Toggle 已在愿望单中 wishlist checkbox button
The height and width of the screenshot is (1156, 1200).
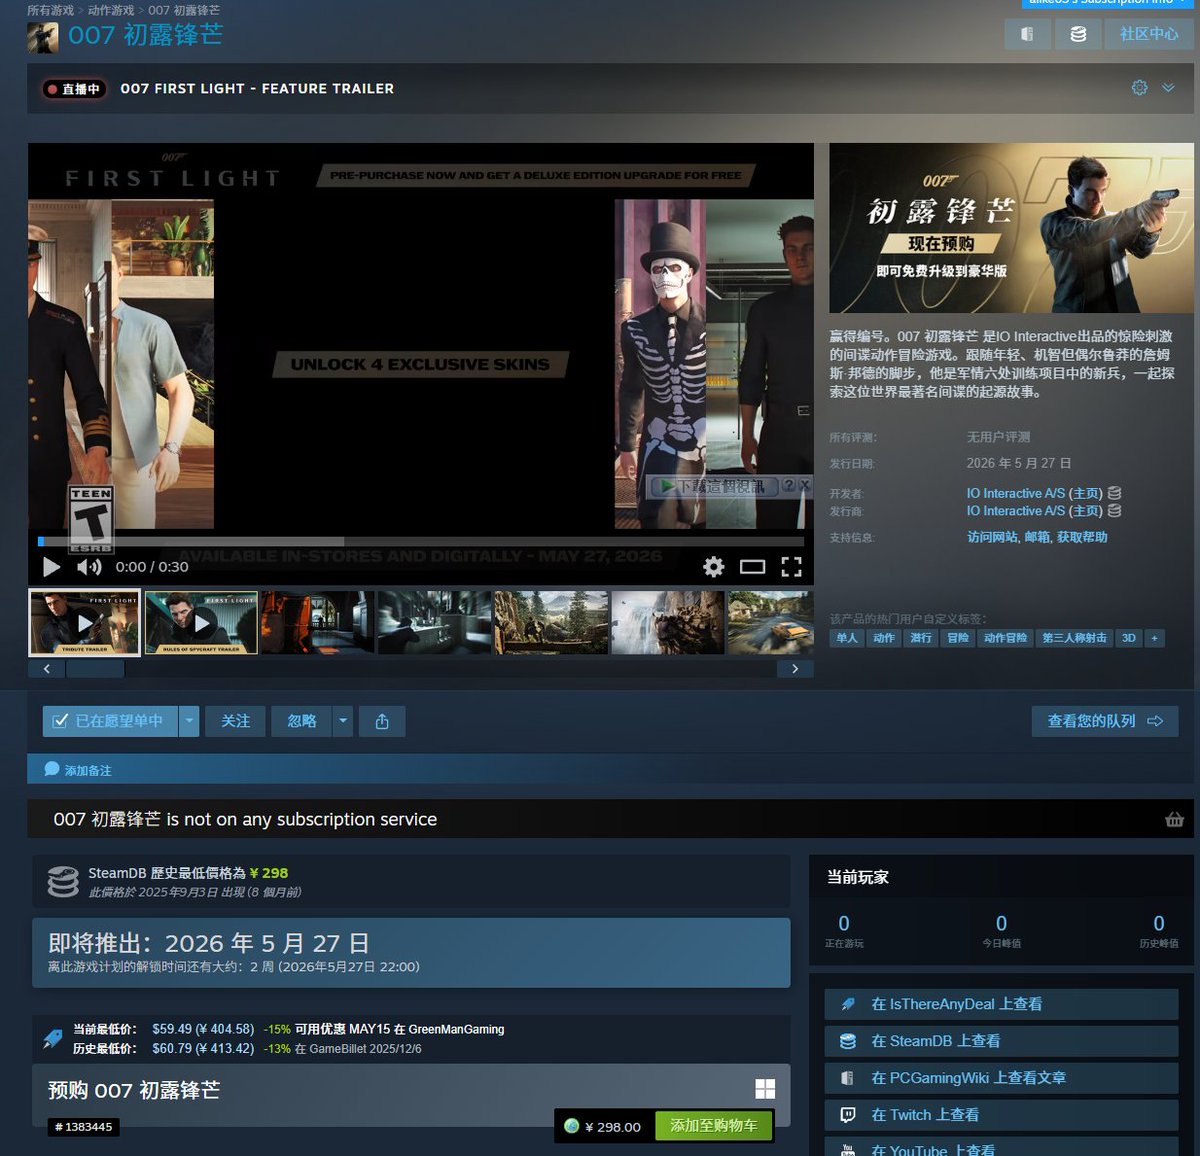(110, 721)
